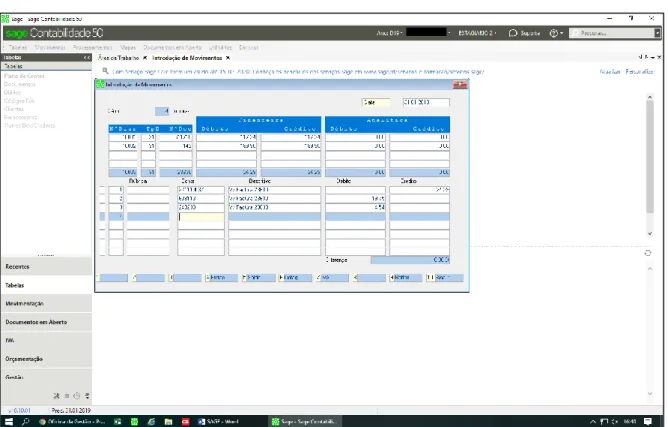Click the Débito amount in line 3
The image size is (668, 427).
click(355, 208)
